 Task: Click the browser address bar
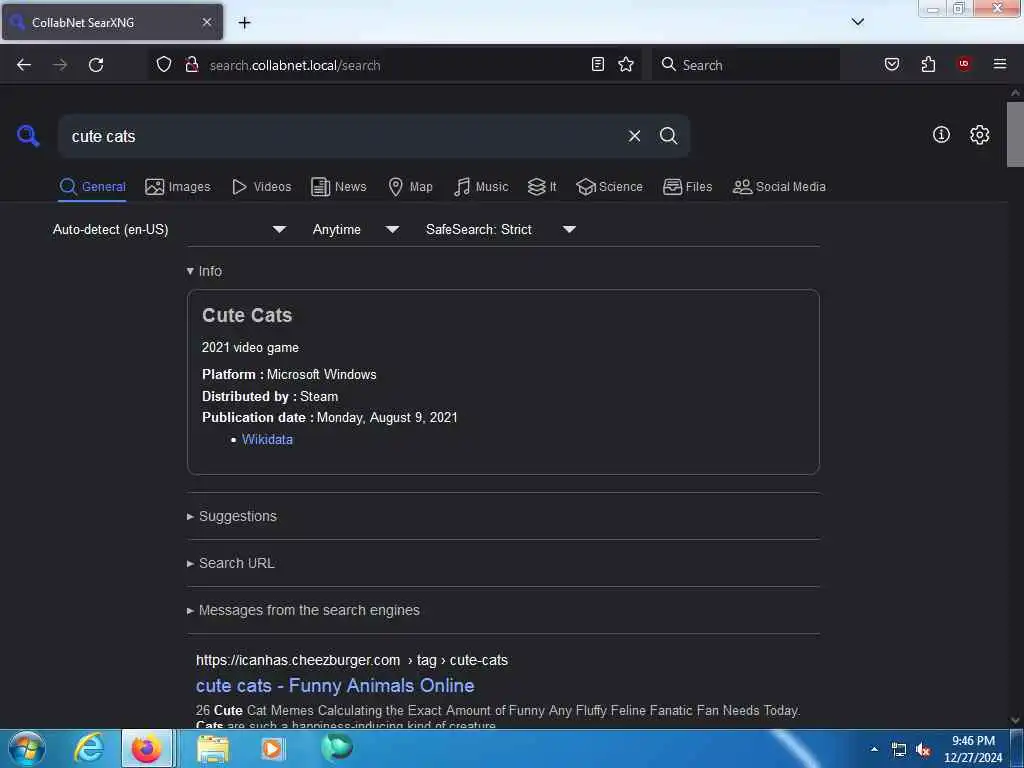394,65
